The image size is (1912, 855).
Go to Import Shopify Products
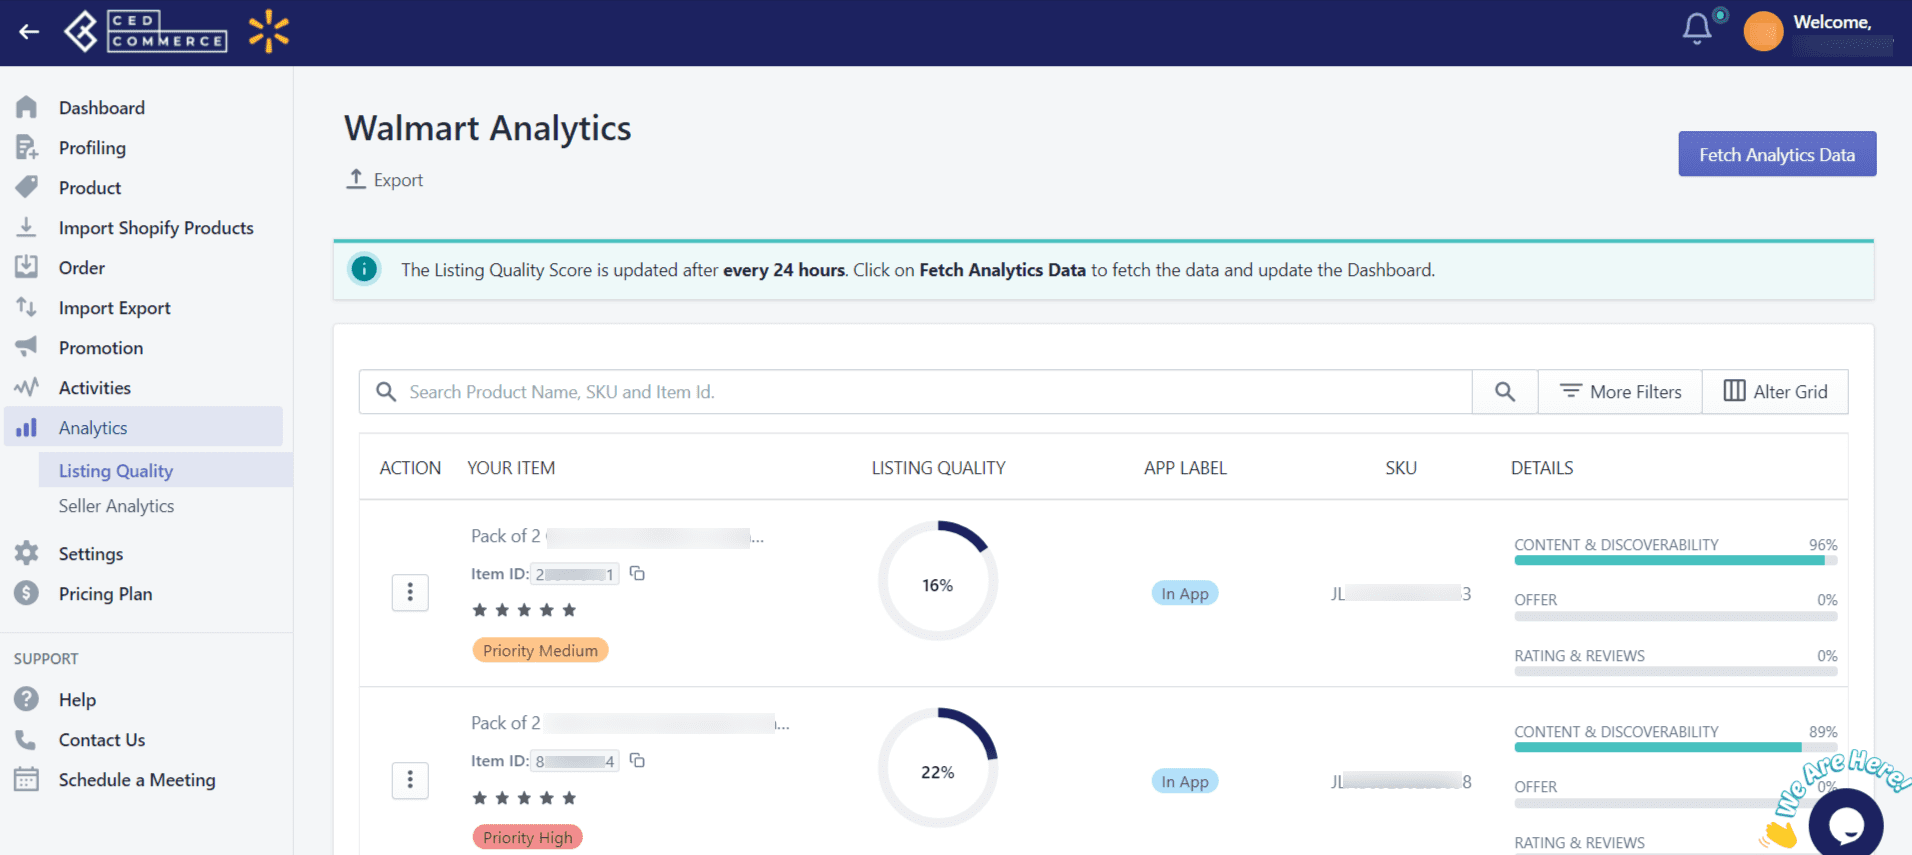point(156,228)
